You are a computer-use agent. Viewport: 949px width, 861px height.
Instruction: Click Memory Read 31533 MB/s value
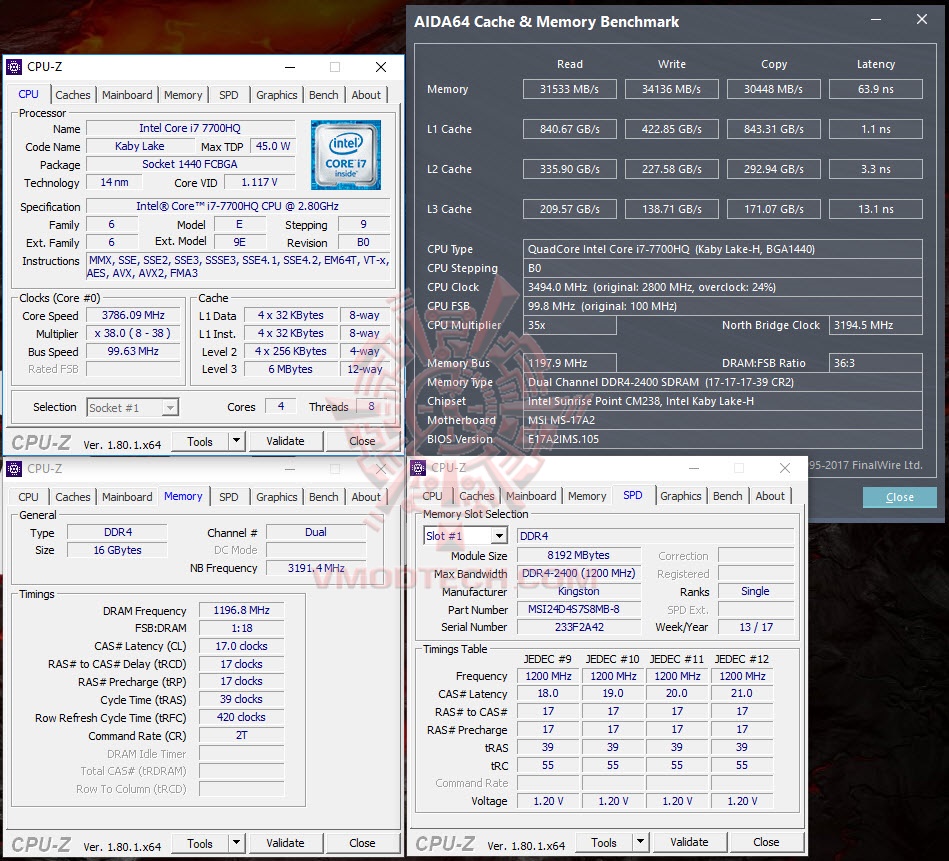click(x=570, y=89)
